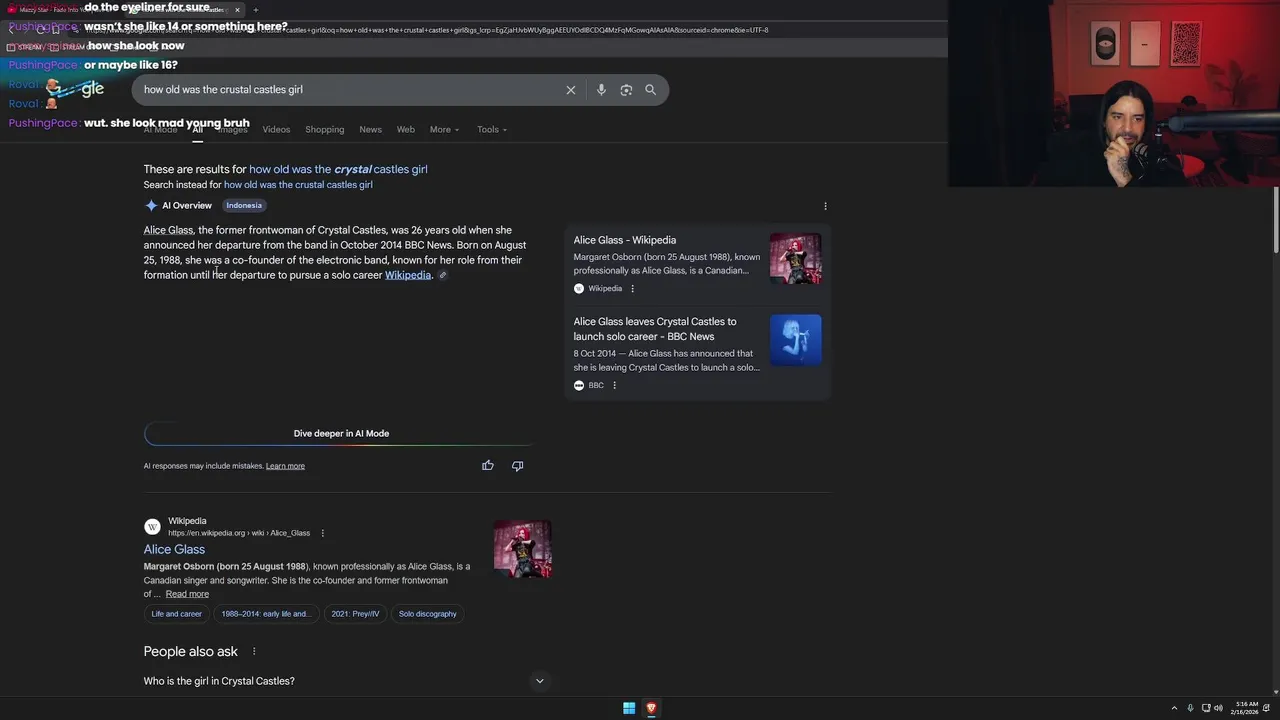This screenshot has width=1280, height=720.
Task: Switch to the Shopping results tab
Action: (x=324, y=130)
